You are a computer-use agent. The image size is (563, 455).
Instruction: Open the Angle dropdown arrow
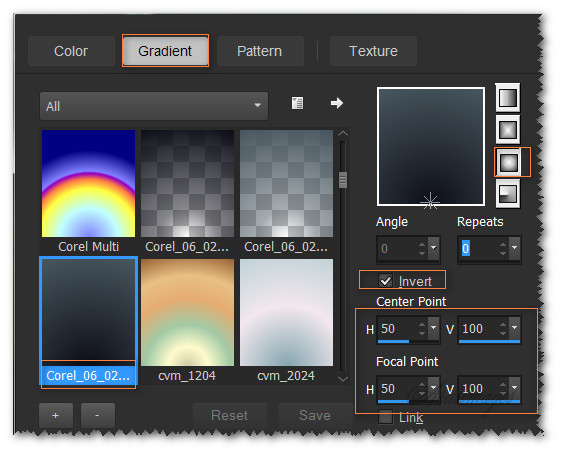point(434,248)
